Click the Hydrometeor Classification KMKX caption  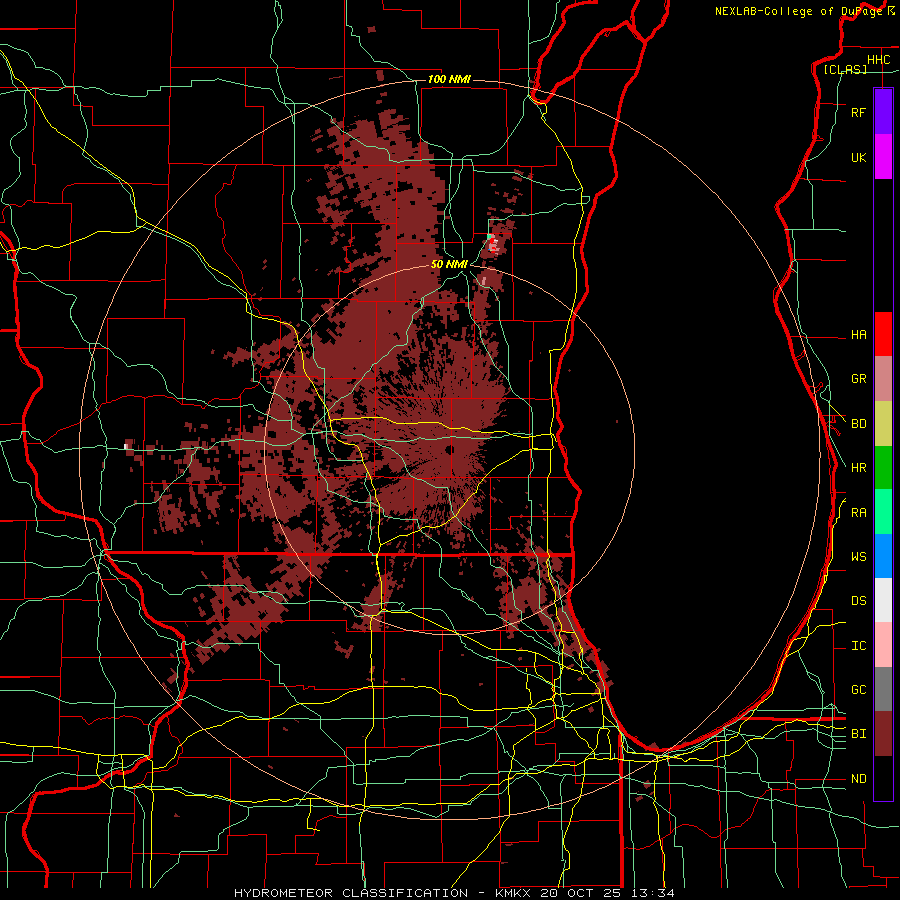(454, 893)
